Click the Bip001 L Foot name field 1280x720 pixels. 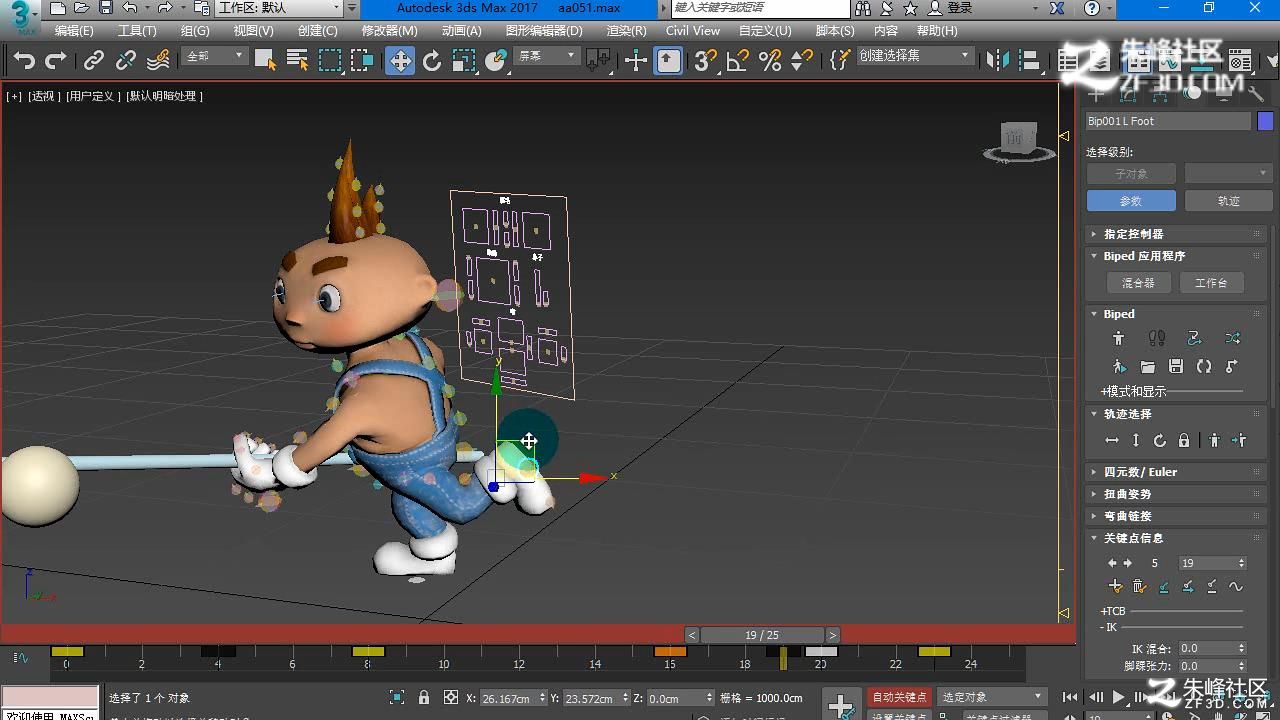[x=1168, y=121]
